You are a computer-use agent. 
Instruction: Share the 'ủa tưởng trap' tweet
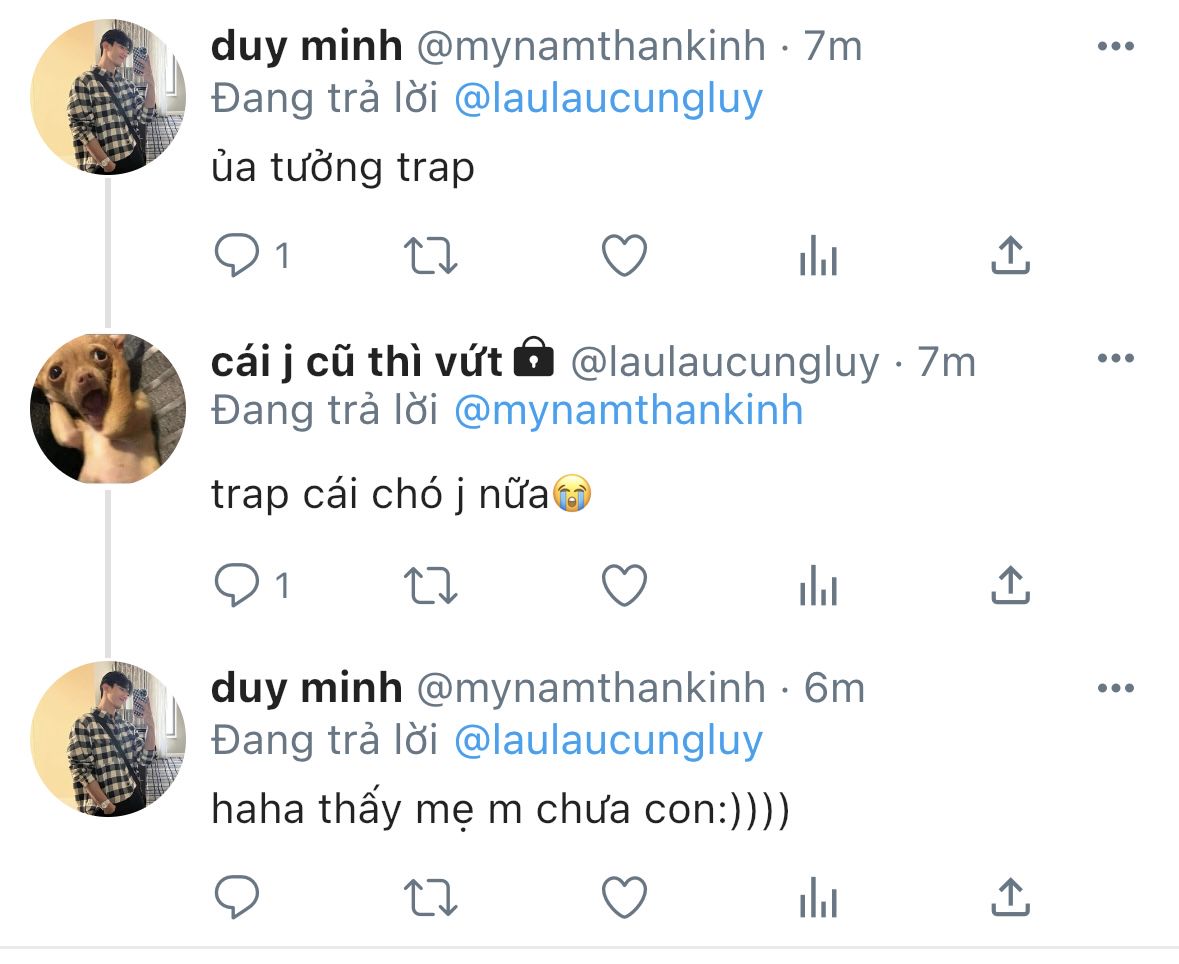[1010, 255]
